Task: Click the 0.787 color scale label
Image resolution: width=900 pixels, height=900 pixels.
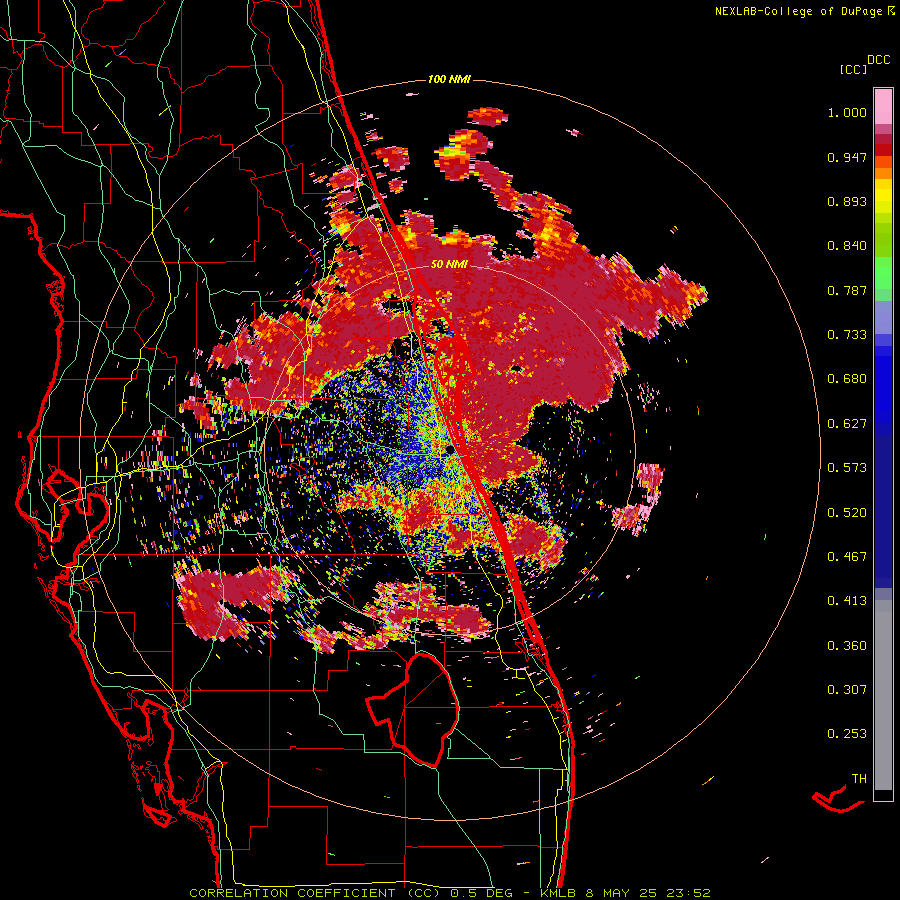Action: click(x=847, y=290)
